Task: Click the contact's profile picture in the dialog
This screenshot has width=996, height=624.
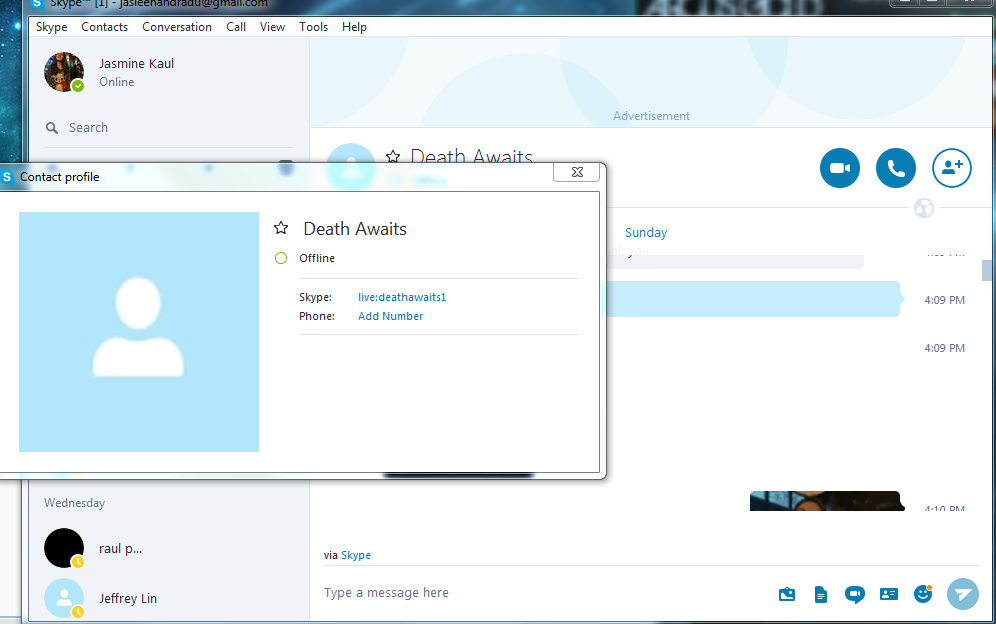Action: [138, 332]
